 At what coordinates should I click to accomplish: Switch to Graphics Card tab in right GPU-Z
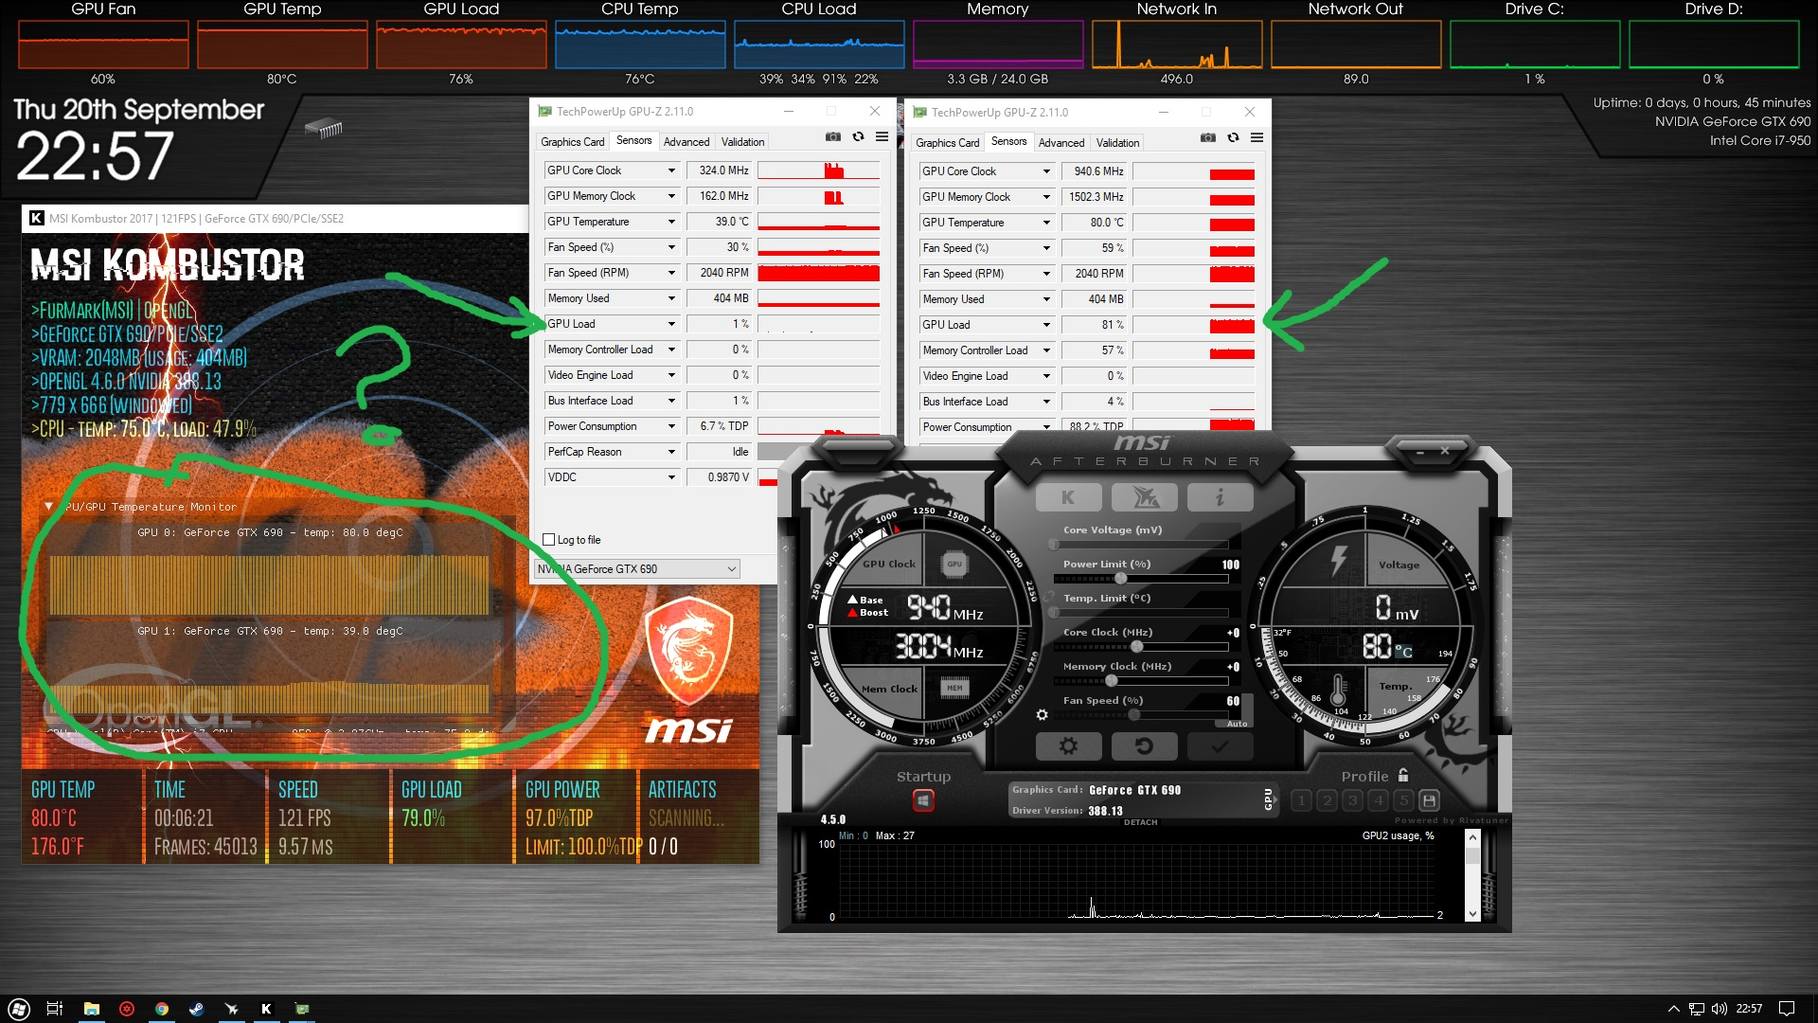point(948,143)
